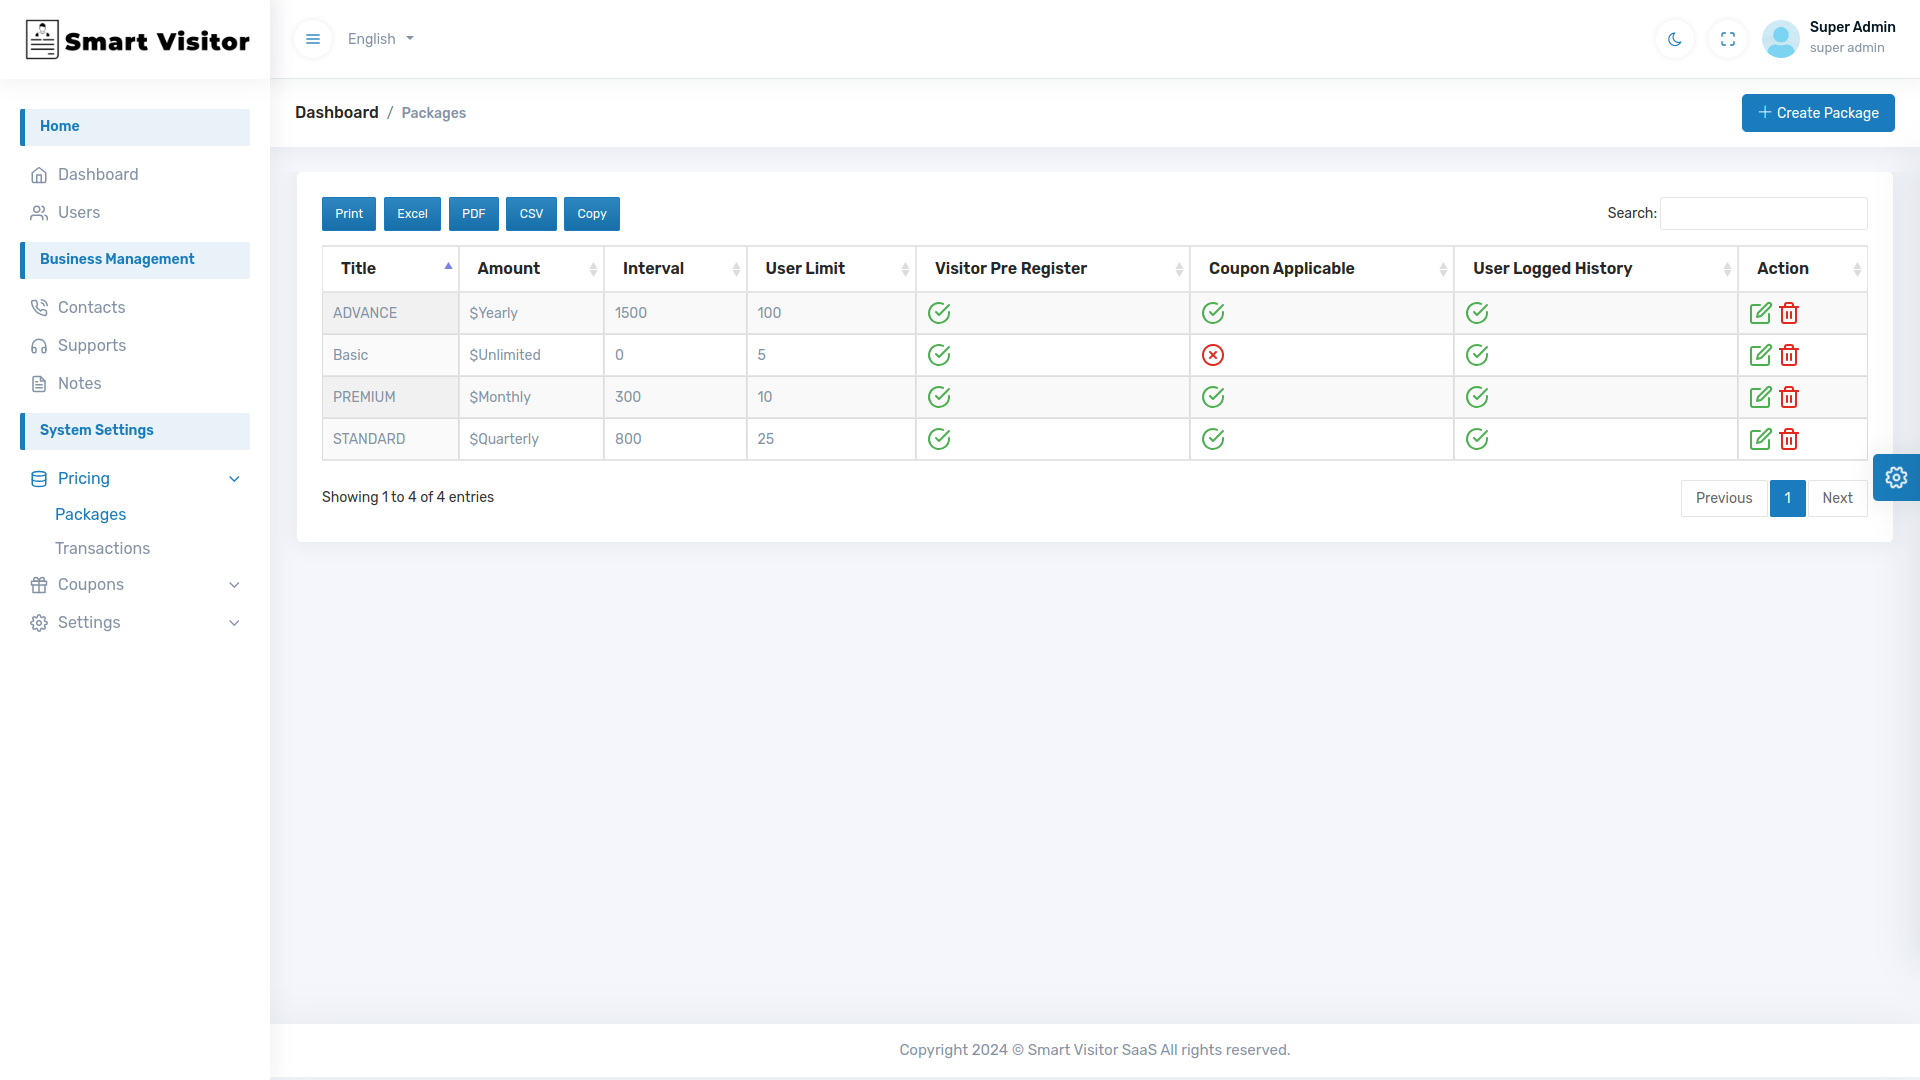Click the edit icon for ADVANCE package
1920x1080 pixels.
coord(1760,313)
